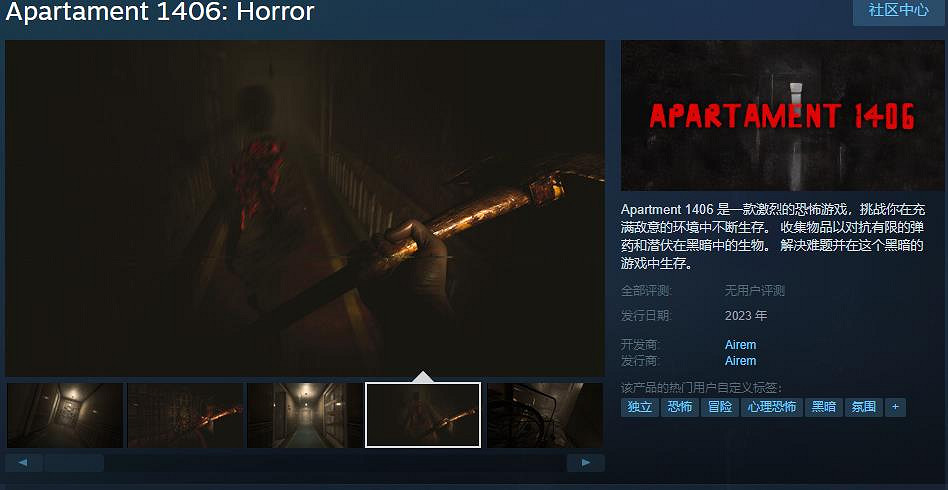Image resolution: width=948 pixels, height=490 pixels.
Task: Click the 开发商 label
Action: click(x=641, y=345)
